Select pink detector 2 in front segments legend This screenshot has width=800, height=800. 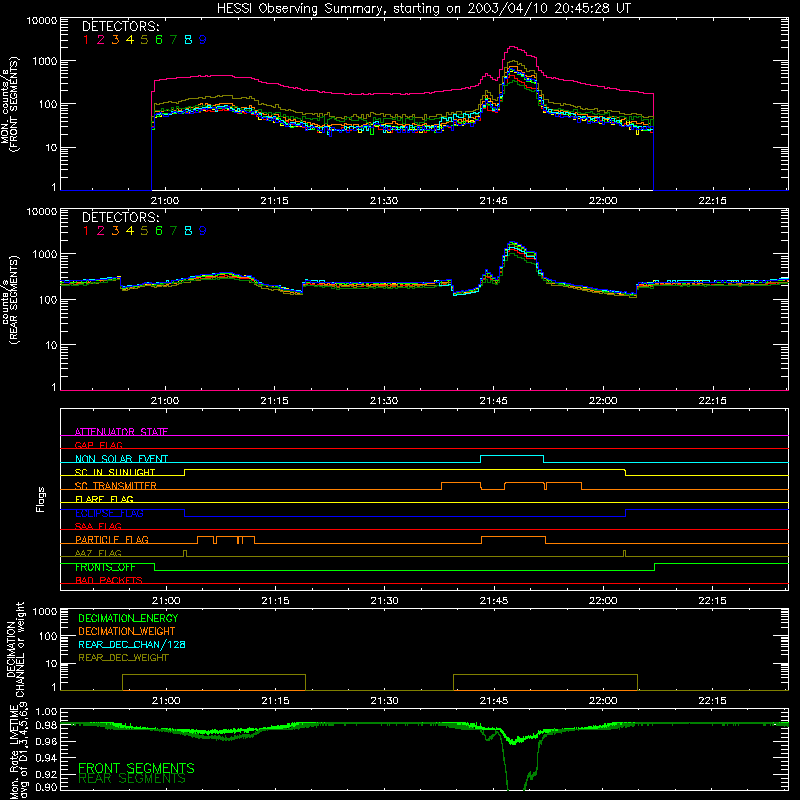coord(101,40)
